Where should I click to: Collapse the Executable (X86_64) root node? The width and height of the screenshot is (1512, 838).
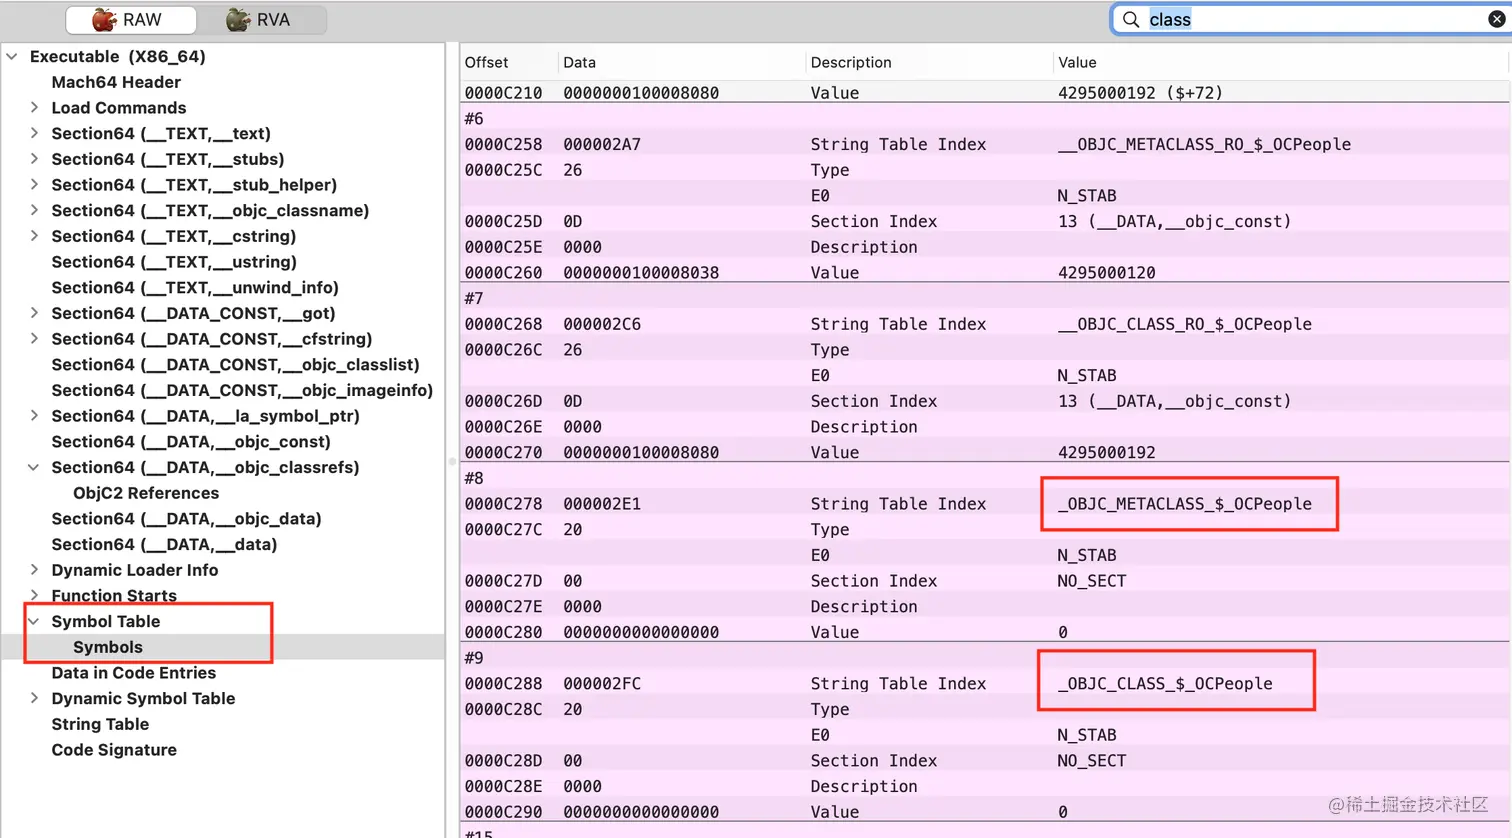pyautogui.click(x=12, y=57)
